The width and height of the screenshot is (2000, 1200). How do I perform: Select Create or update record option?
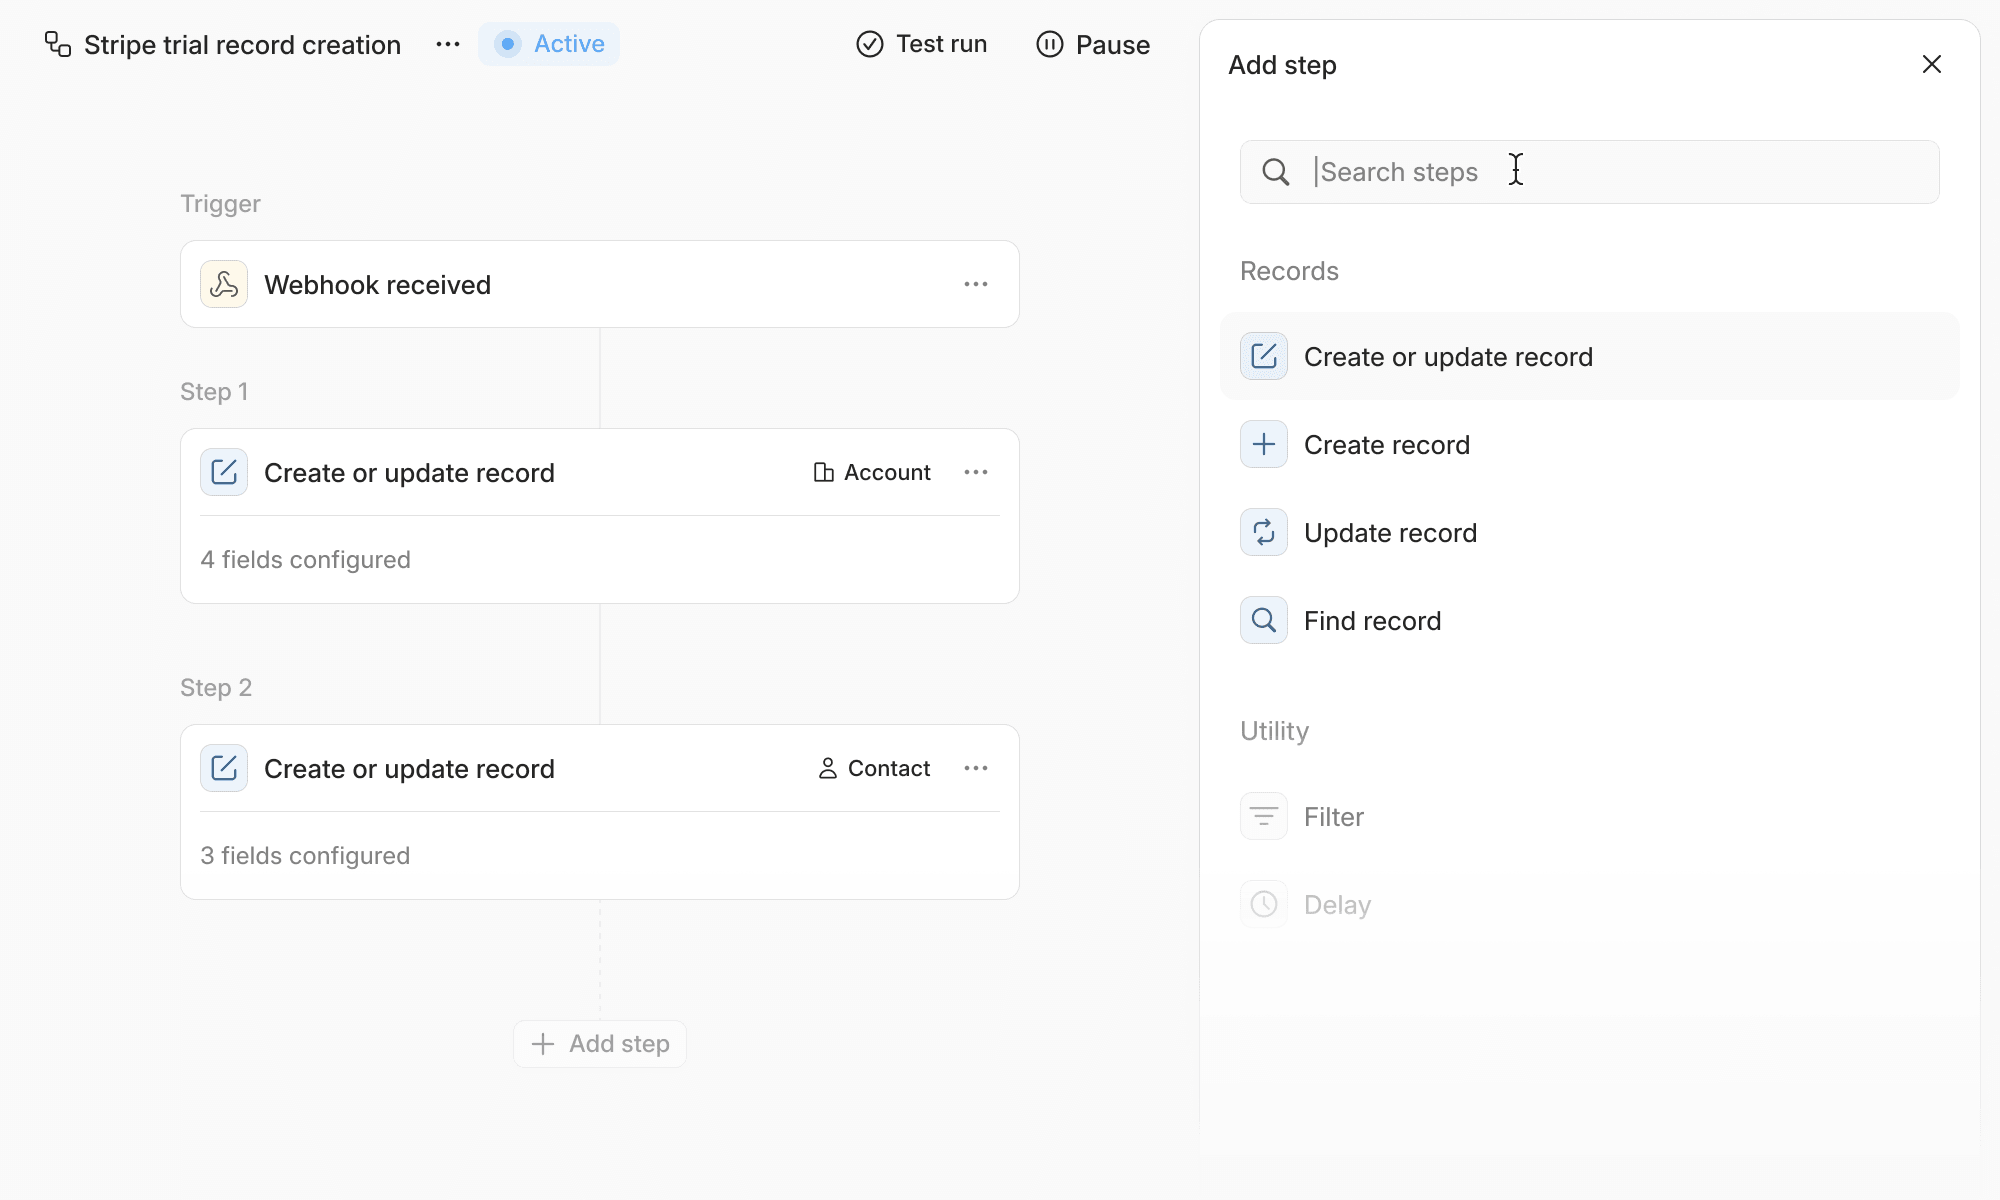(1447, 357)
